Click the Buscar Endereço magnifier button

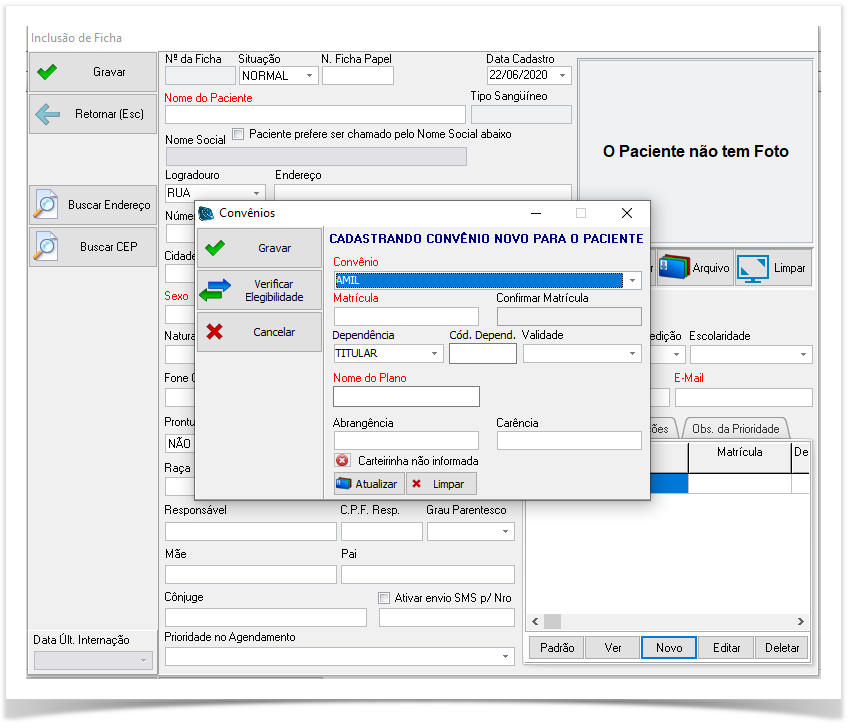(93, 204)
